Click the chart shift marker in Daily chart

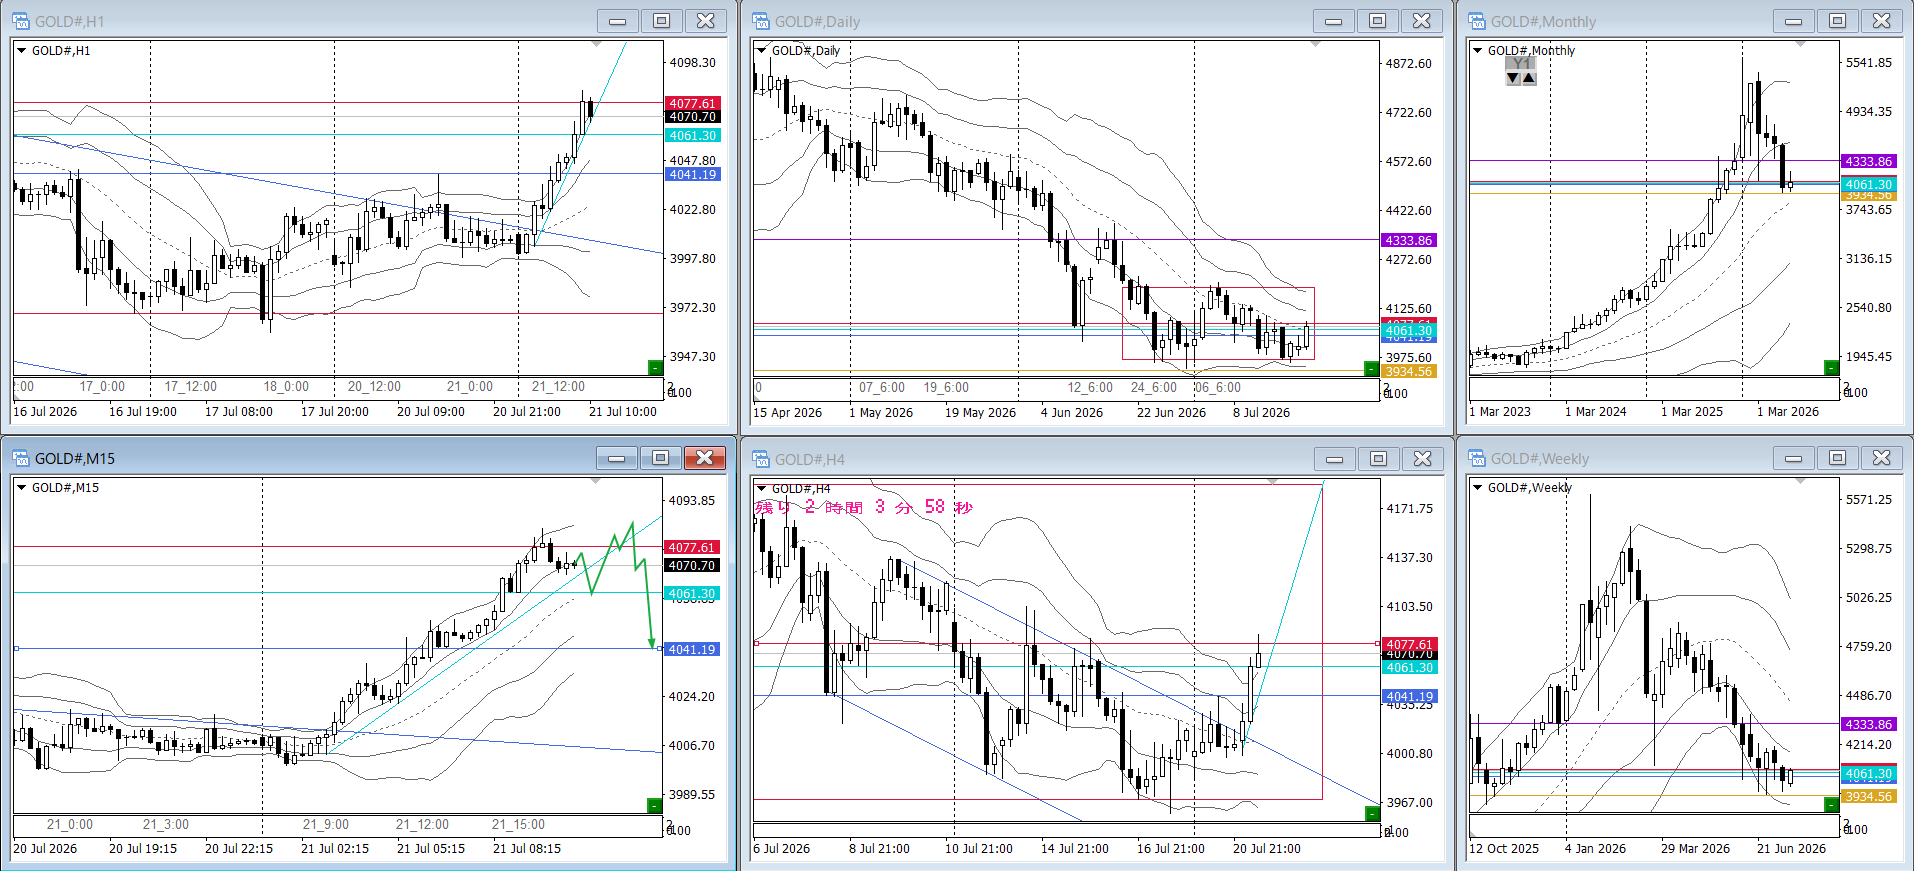pyautogui.click(x=1314, y=44)
